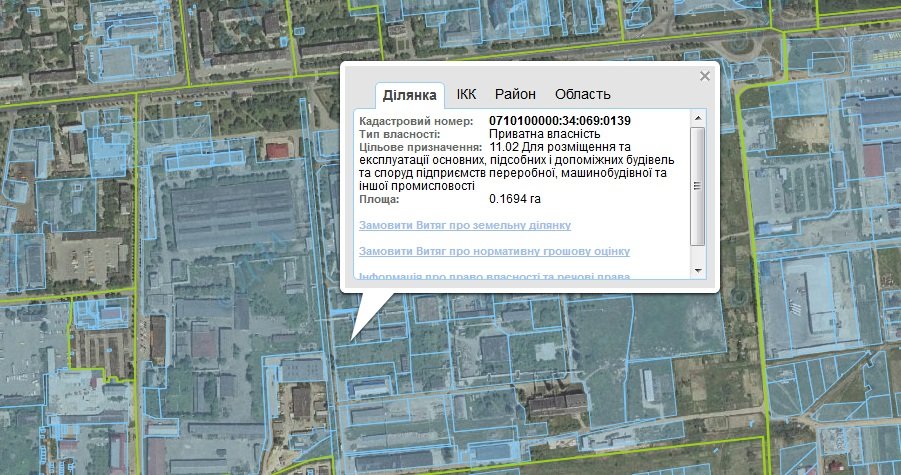Viewport: 901px width, 475px height.
Task: Click the popup scrollbar down arrow
Action: point(698,271)
